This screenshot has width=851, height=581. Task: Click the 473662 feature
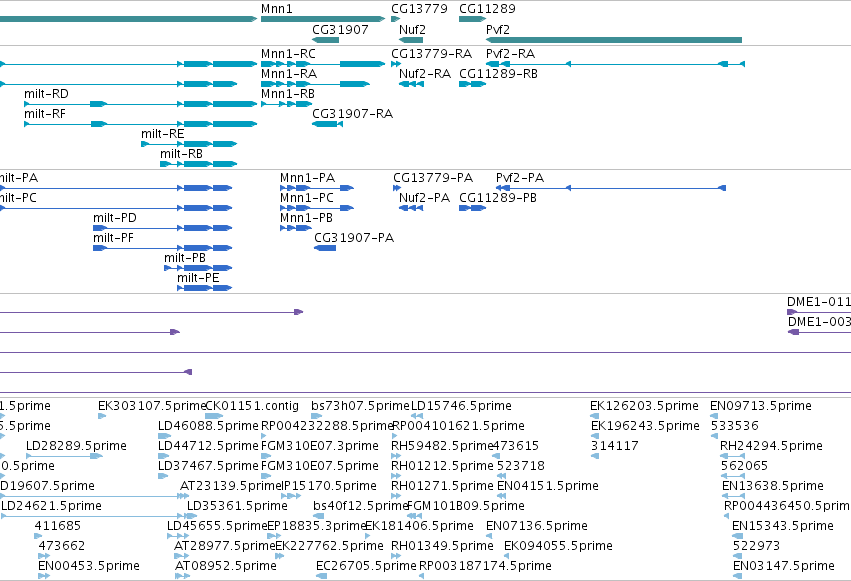tap(45, 556)
